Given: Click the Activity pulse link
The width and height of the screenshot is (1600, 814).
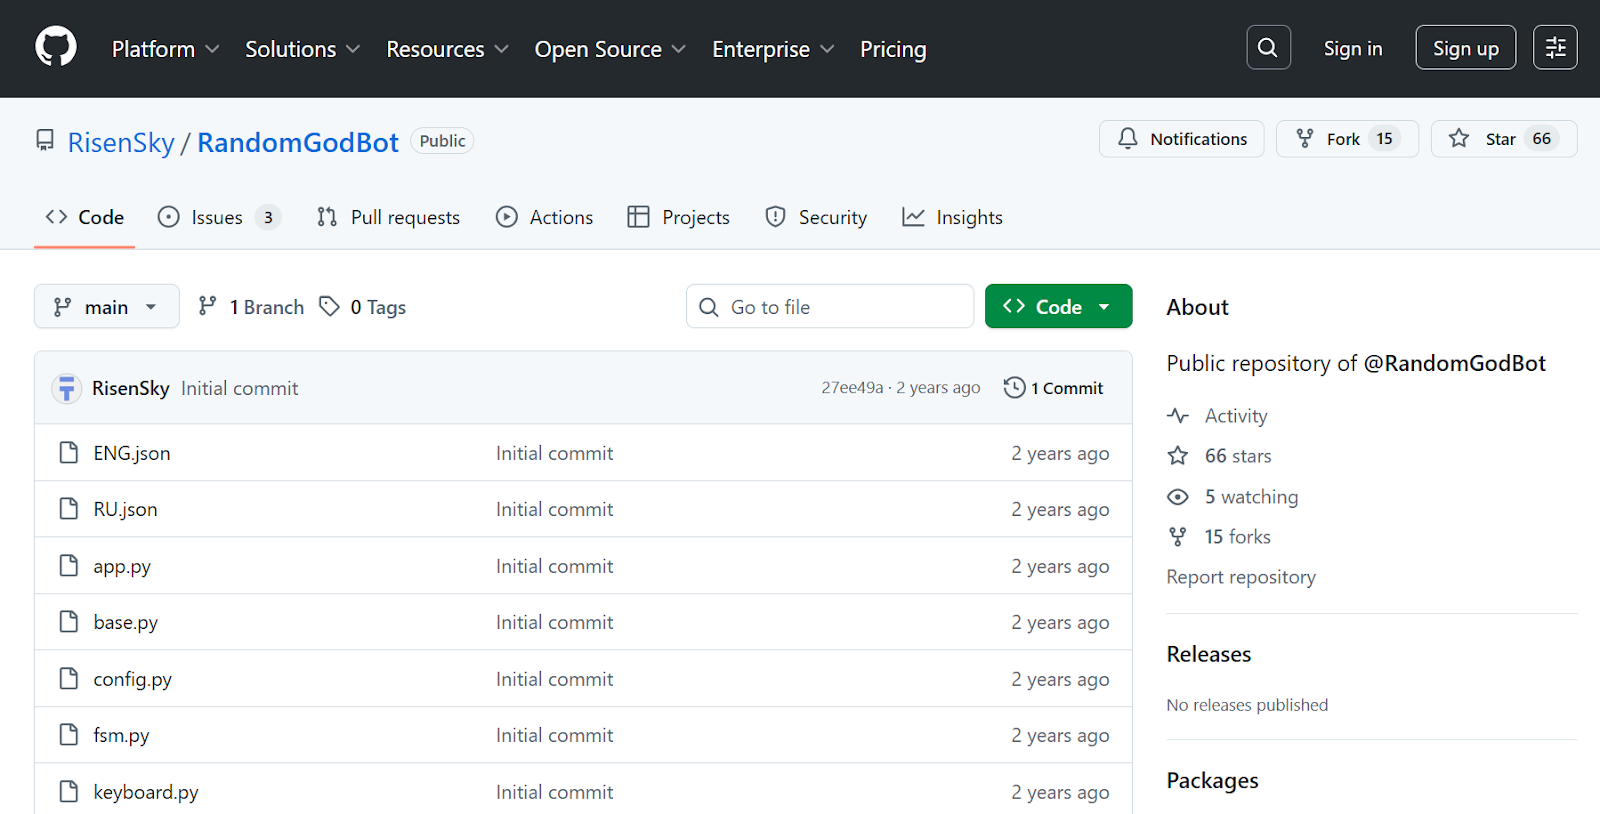Looking at the screenshot, I should click(x=1235, y=416).
